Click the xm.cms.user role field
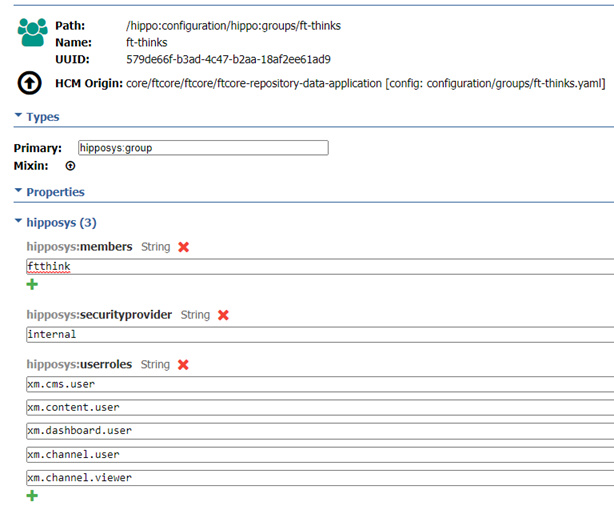The height and width of the screenshot is (506, 614). 320,385
